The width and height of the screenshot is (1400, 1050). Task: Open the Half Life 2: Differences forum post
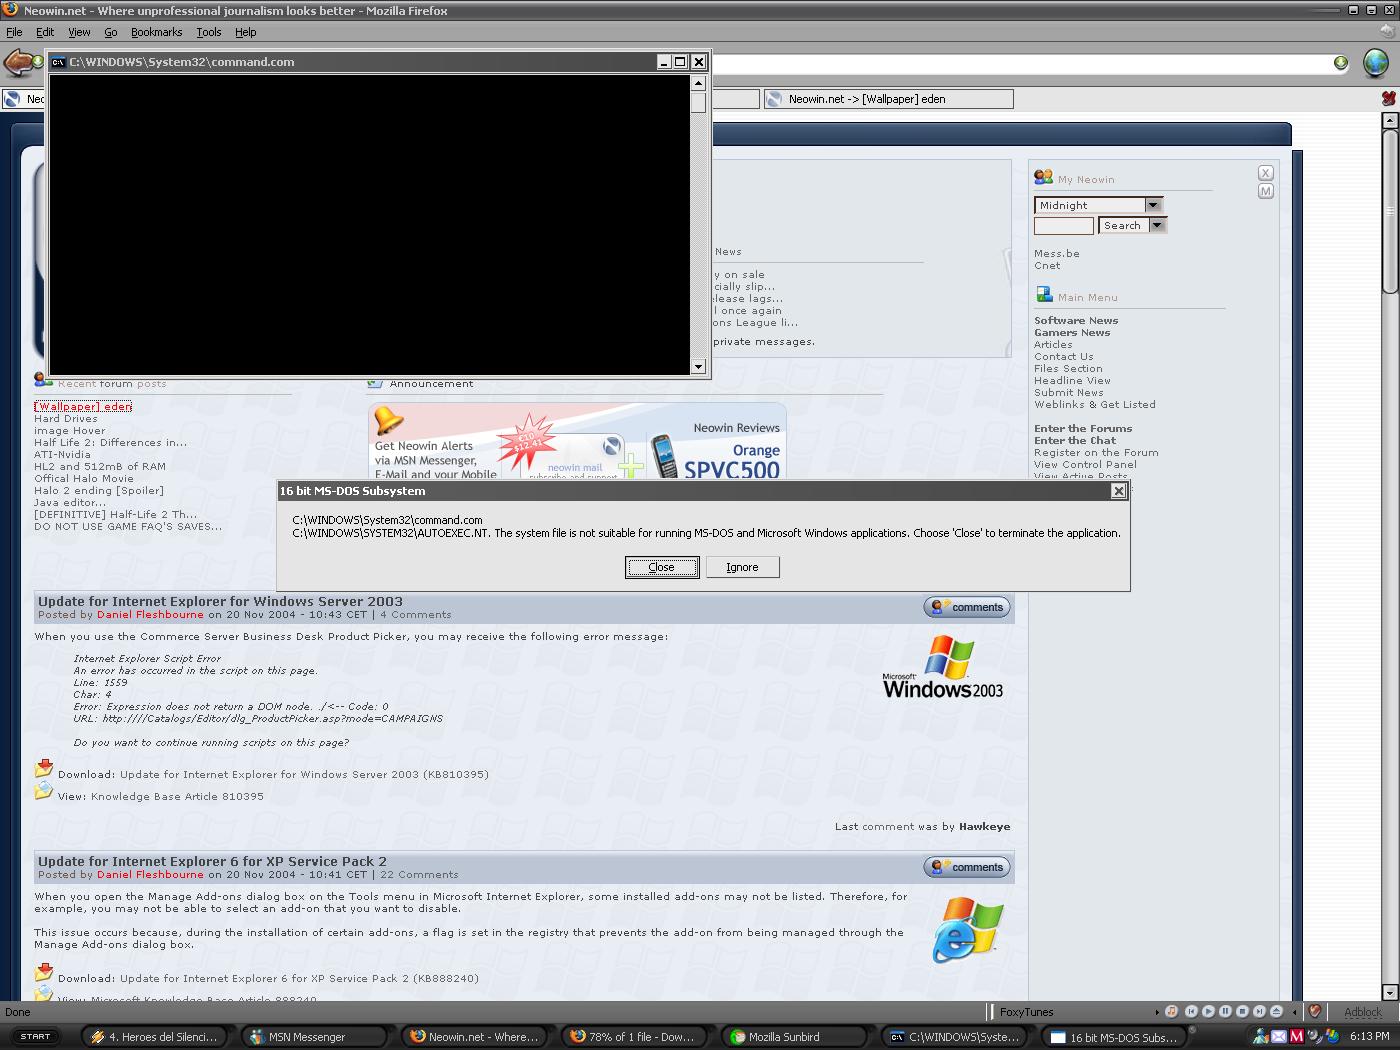[x=110, y=442]
